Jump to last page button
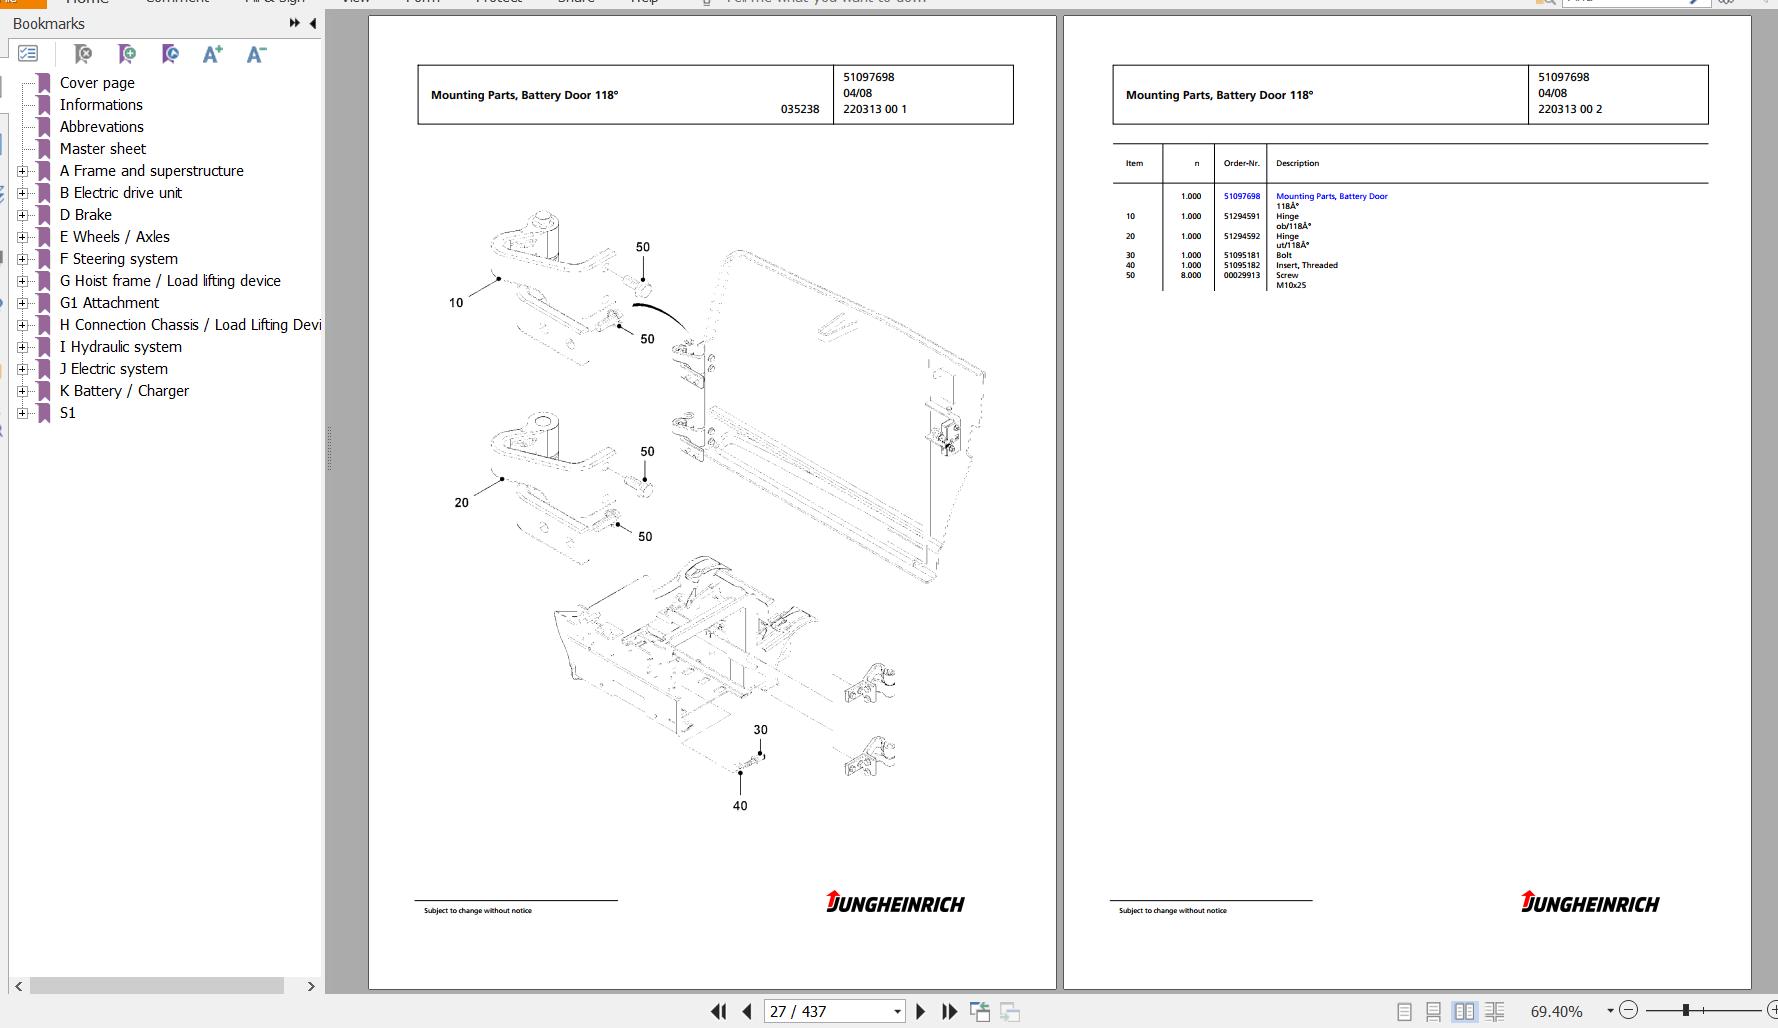 pyautogui.click(x=950, y=1012)
